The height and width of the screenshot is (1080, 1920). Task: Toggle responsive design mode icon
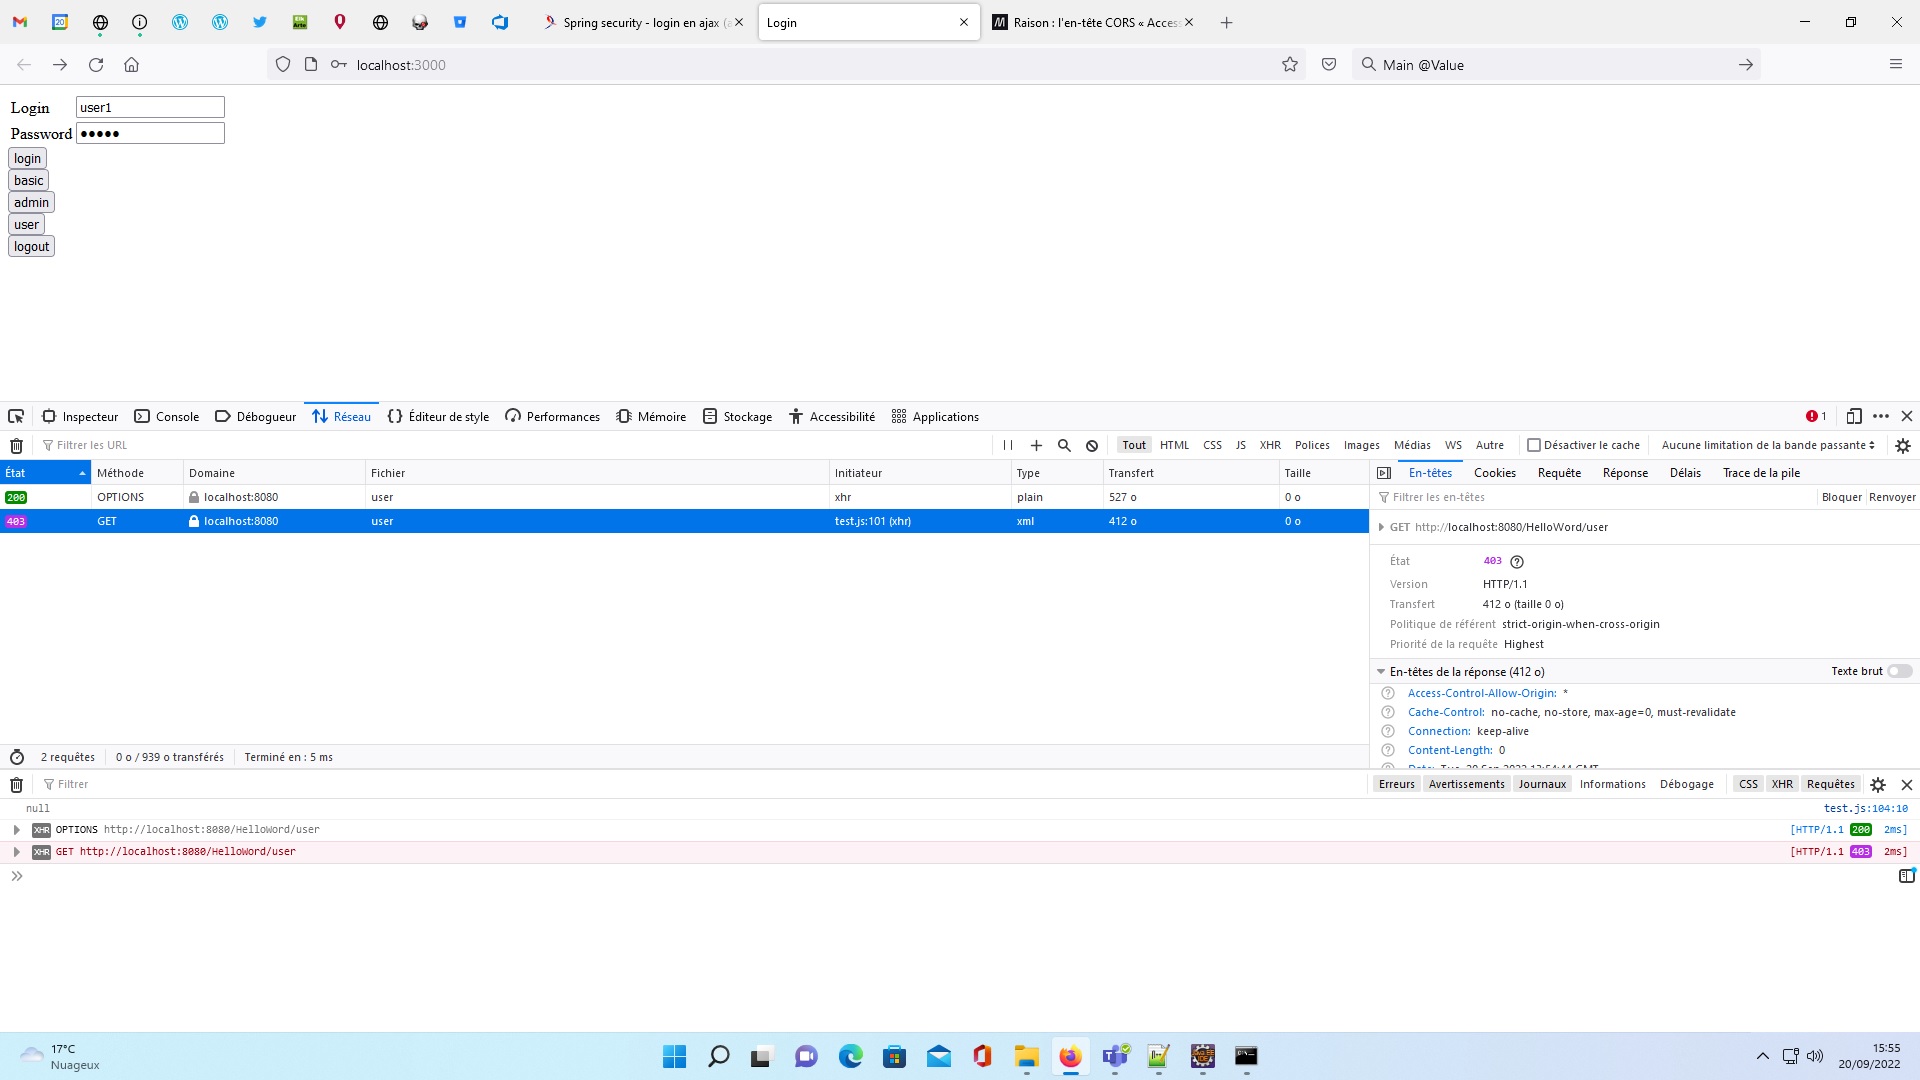(x=1854, y=417)
